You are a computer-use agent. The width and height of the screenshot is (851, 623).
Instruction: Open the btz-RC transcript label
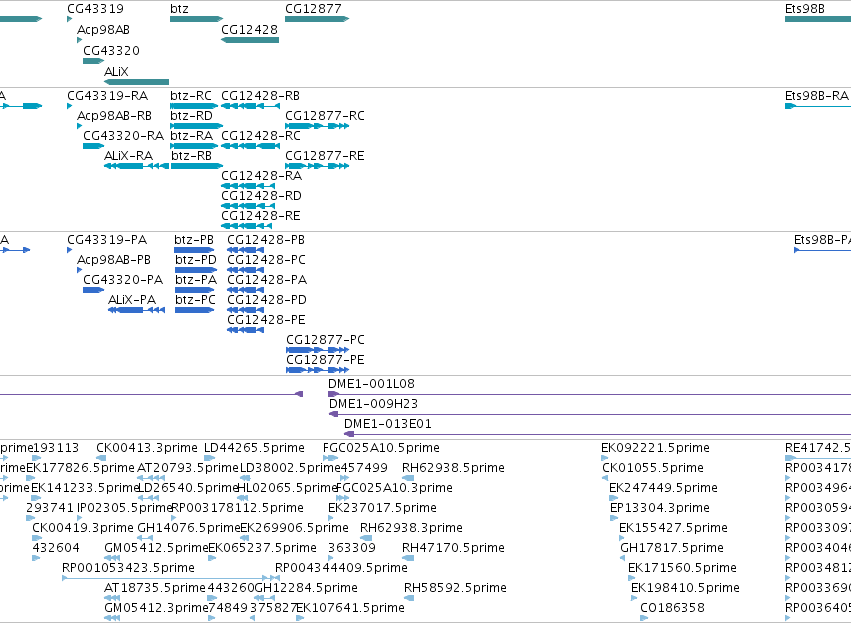(191, 96)
